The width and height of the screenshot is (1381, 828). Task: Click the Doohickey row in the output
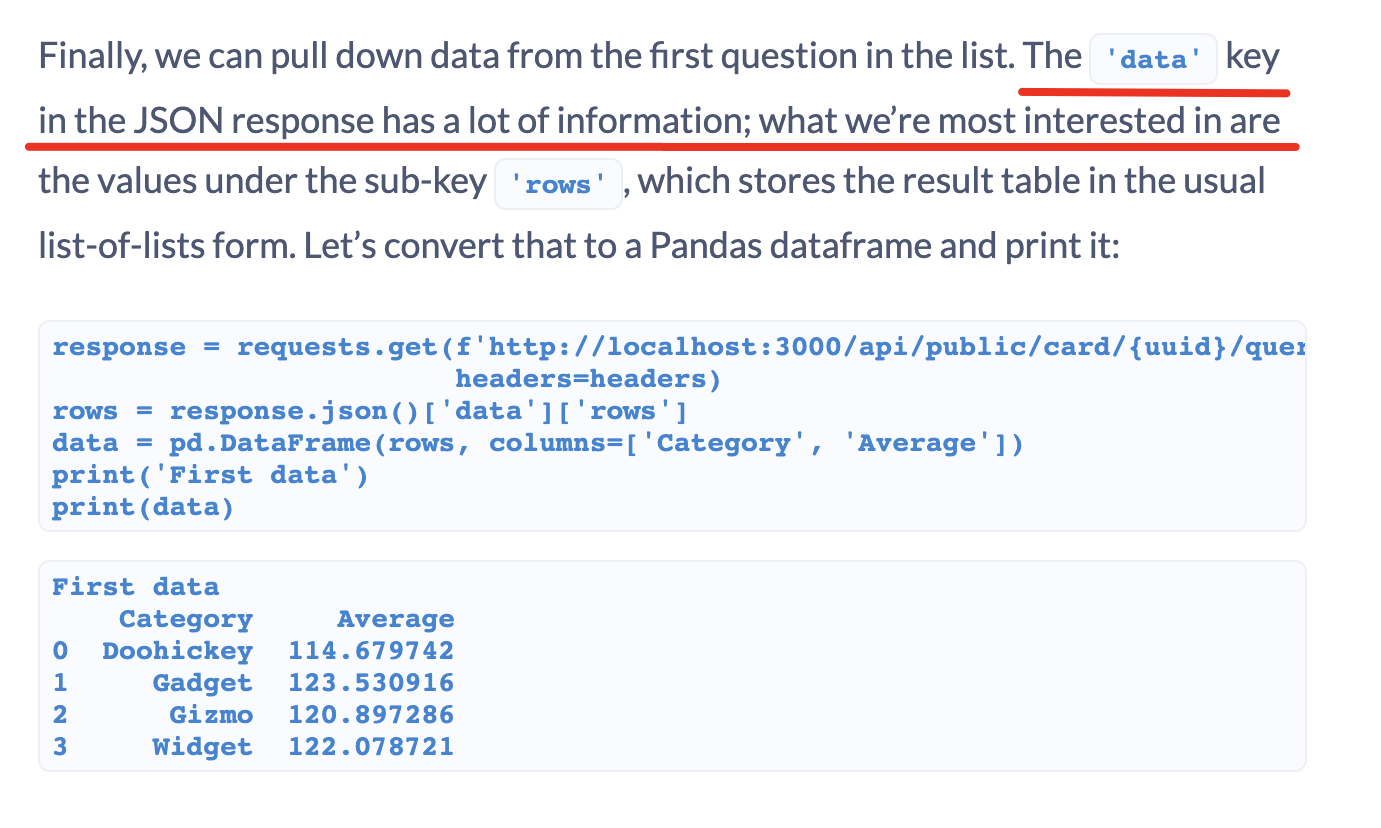point(253,651)
